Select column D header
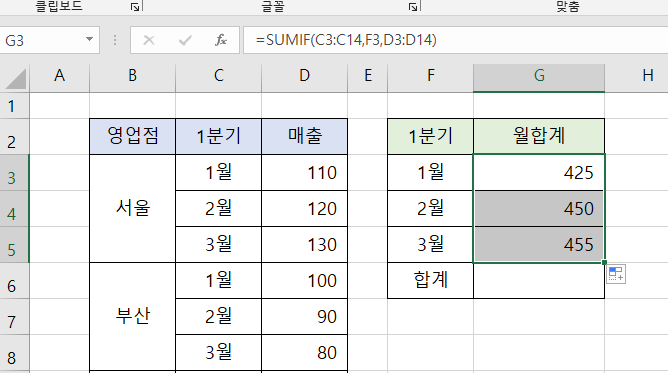The width and height of the screenshot is (668, 373). (305, 76)
